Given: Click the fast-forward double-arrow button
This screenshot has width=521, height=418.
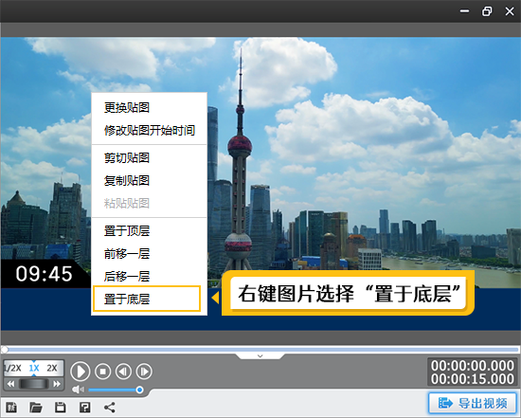Looking at the screenshot, I should [x=57, y=384].
